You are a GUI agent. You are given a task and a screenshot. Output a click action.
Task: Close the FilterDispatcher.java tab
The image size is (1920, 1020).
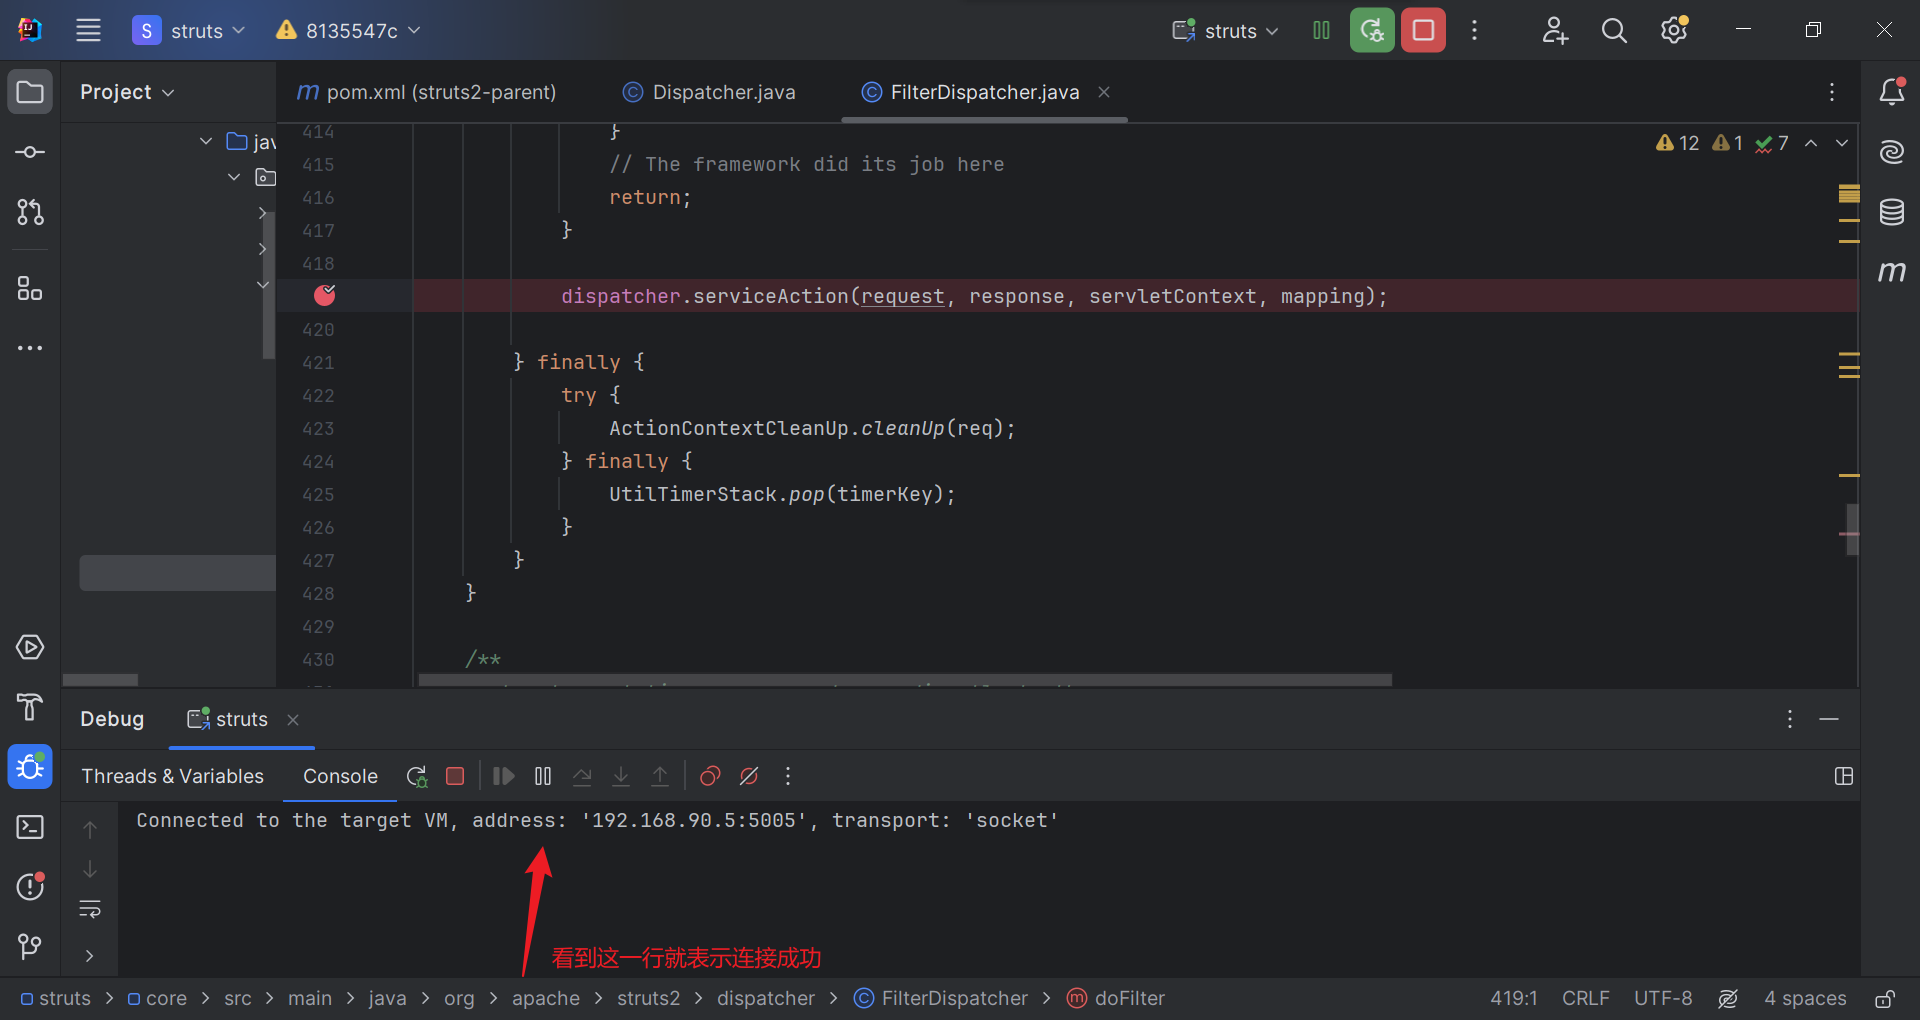(x=1104, y=92)
